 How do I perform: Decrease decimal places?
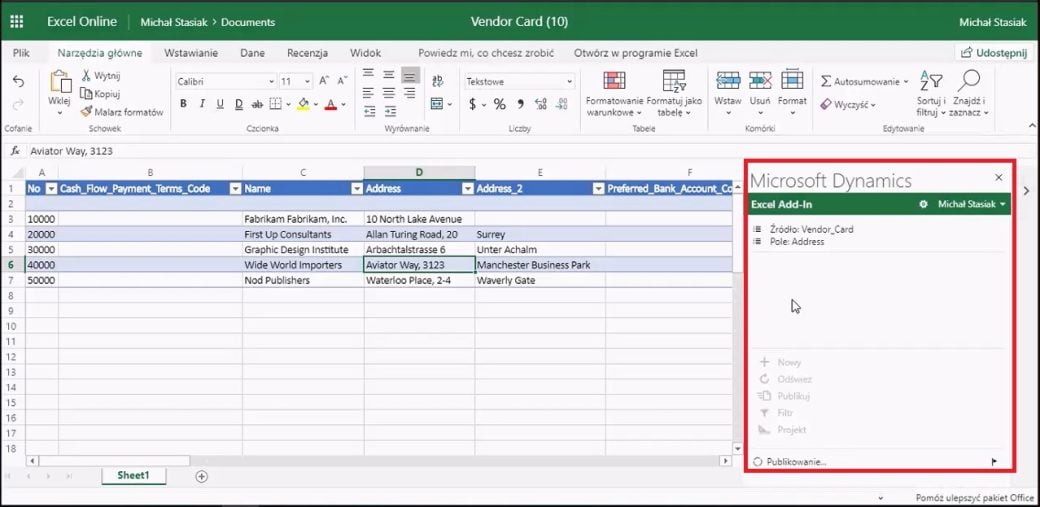tap(562, 104)
